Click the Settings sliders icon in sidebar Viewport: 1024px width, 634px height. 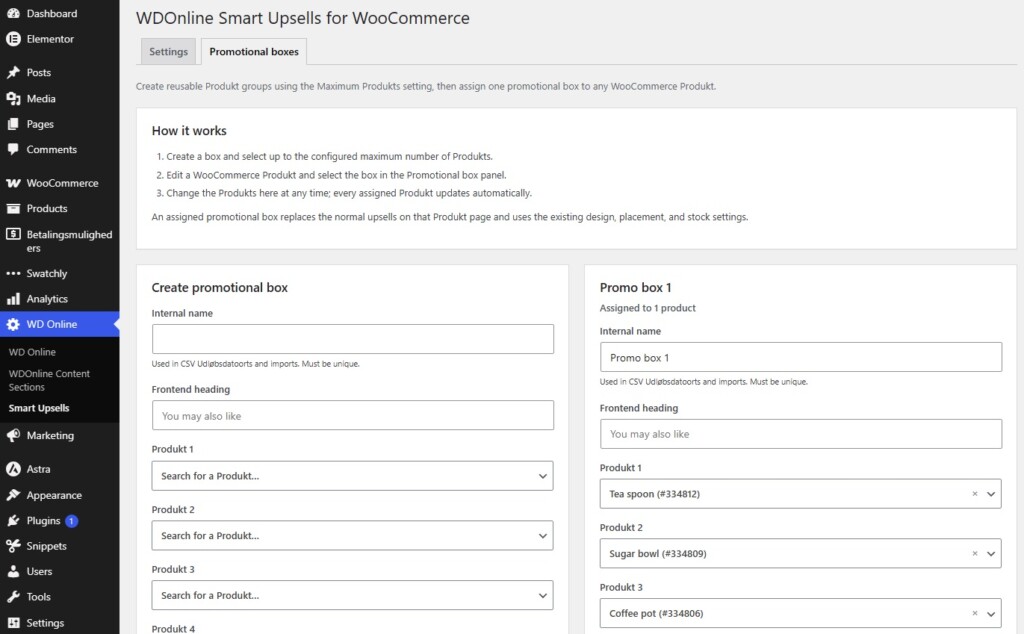point(13,623)
